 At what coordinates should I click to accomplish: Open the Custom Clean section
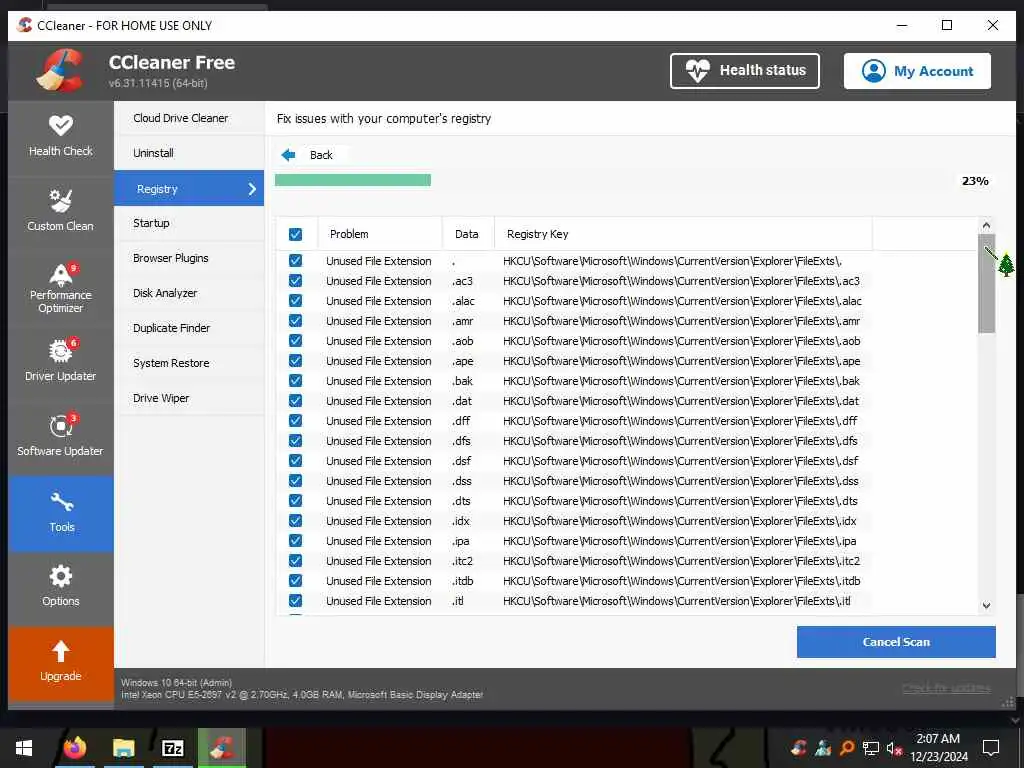click(61, 212)
